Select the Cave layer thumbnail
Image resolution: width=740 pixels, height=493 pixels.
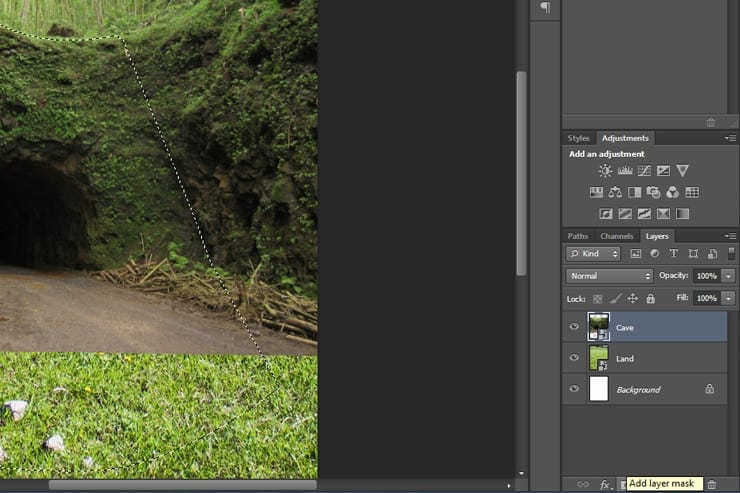point(598,326)
